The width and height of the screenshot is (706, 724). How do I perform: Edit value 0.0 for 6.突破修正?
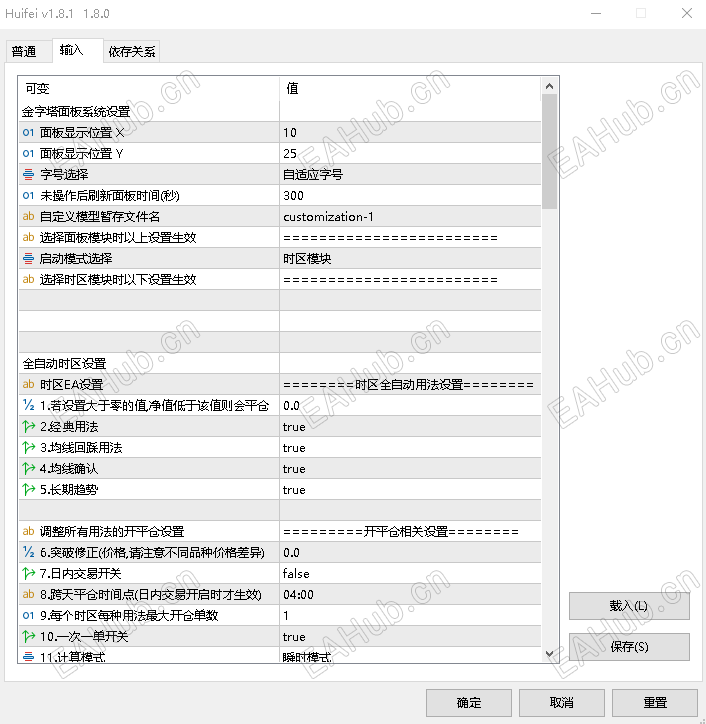pyautogui.click(x=410, y=553)
